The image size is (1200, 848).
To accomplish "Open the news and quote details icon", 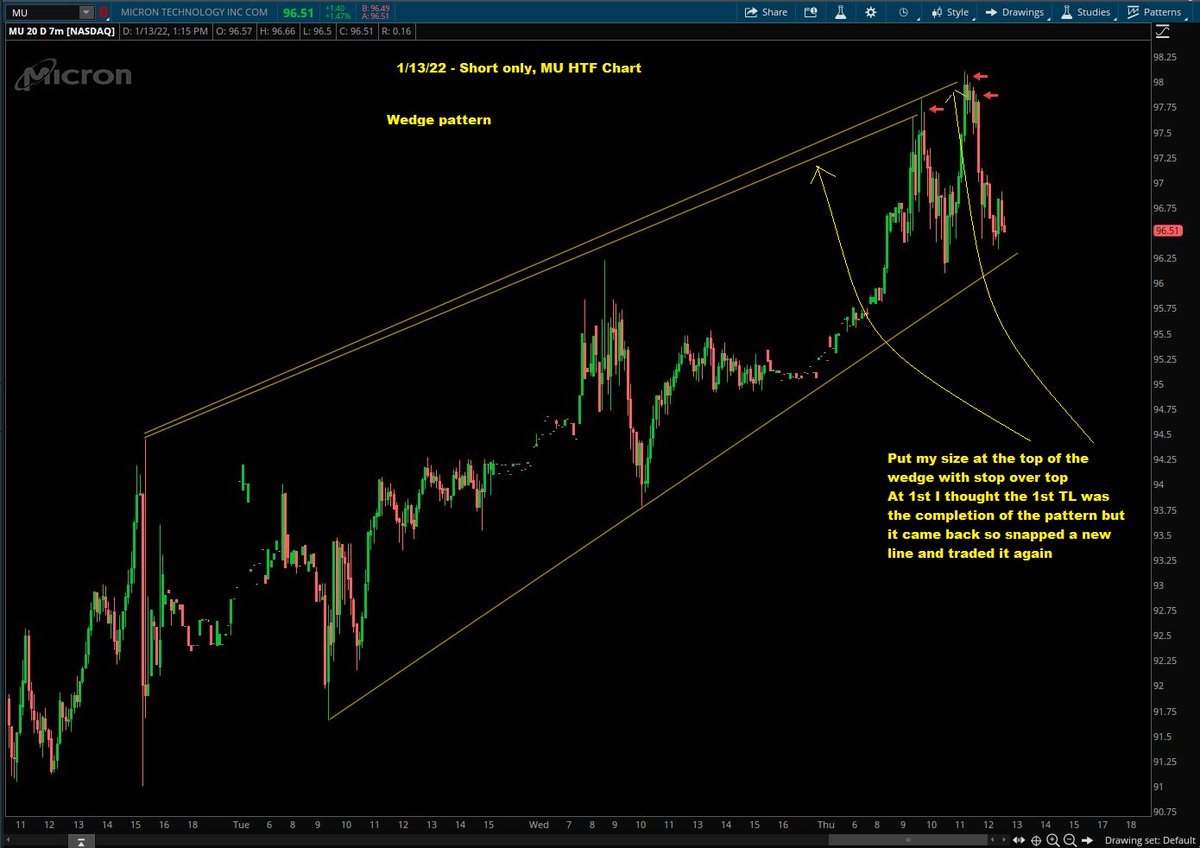I will point(810,12).
